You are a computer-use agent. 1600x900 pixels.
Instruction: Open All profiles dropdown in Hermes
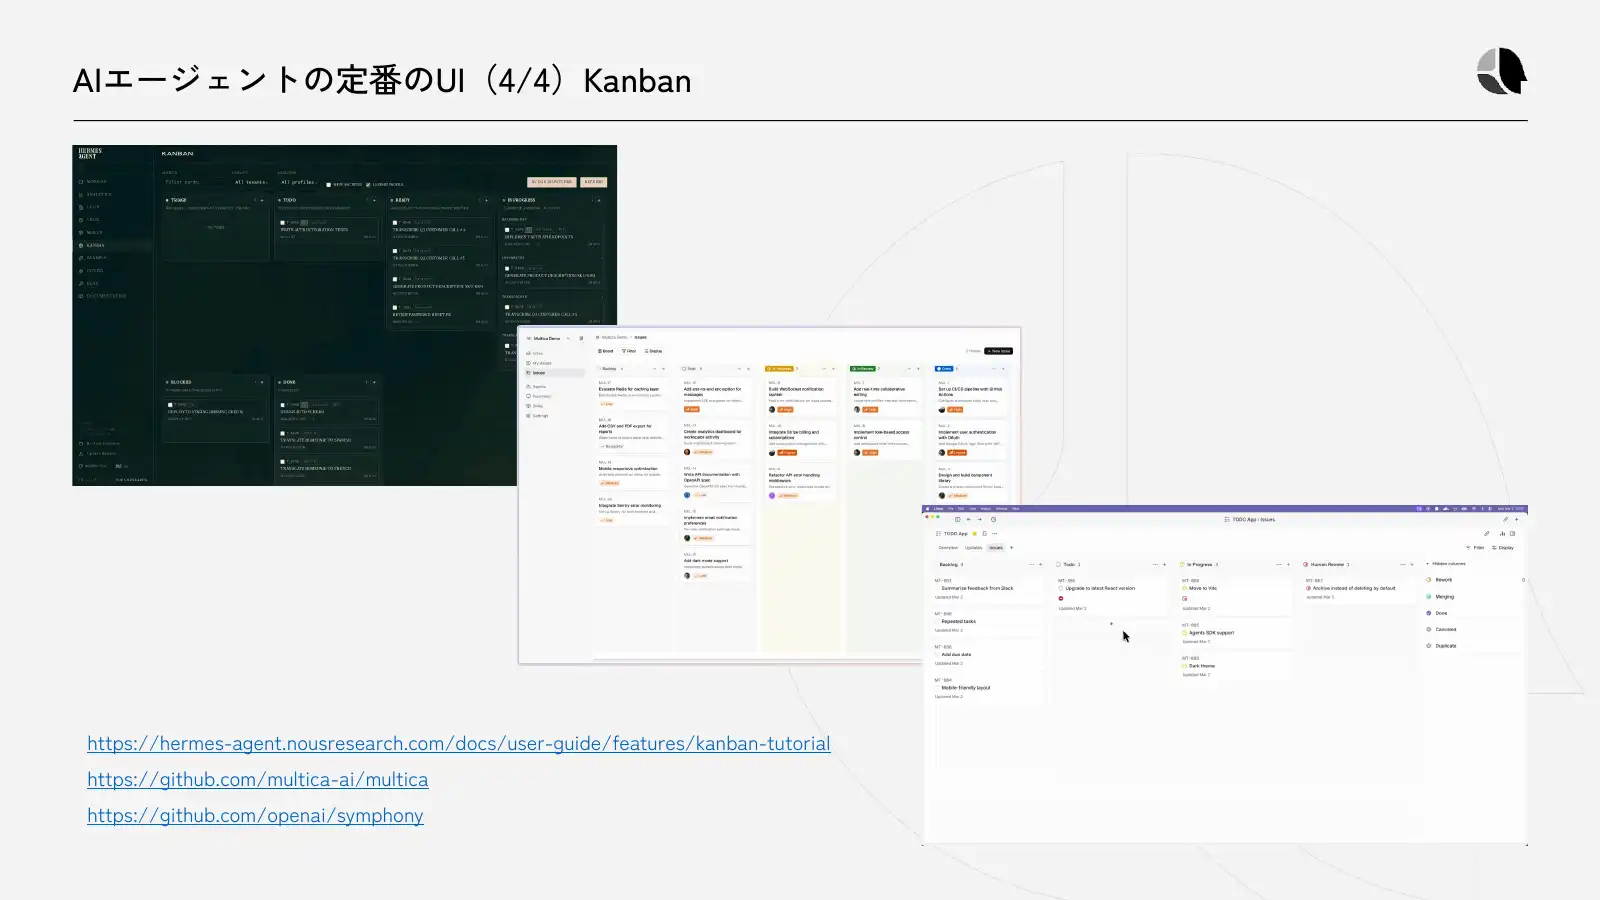pos(299,182)
